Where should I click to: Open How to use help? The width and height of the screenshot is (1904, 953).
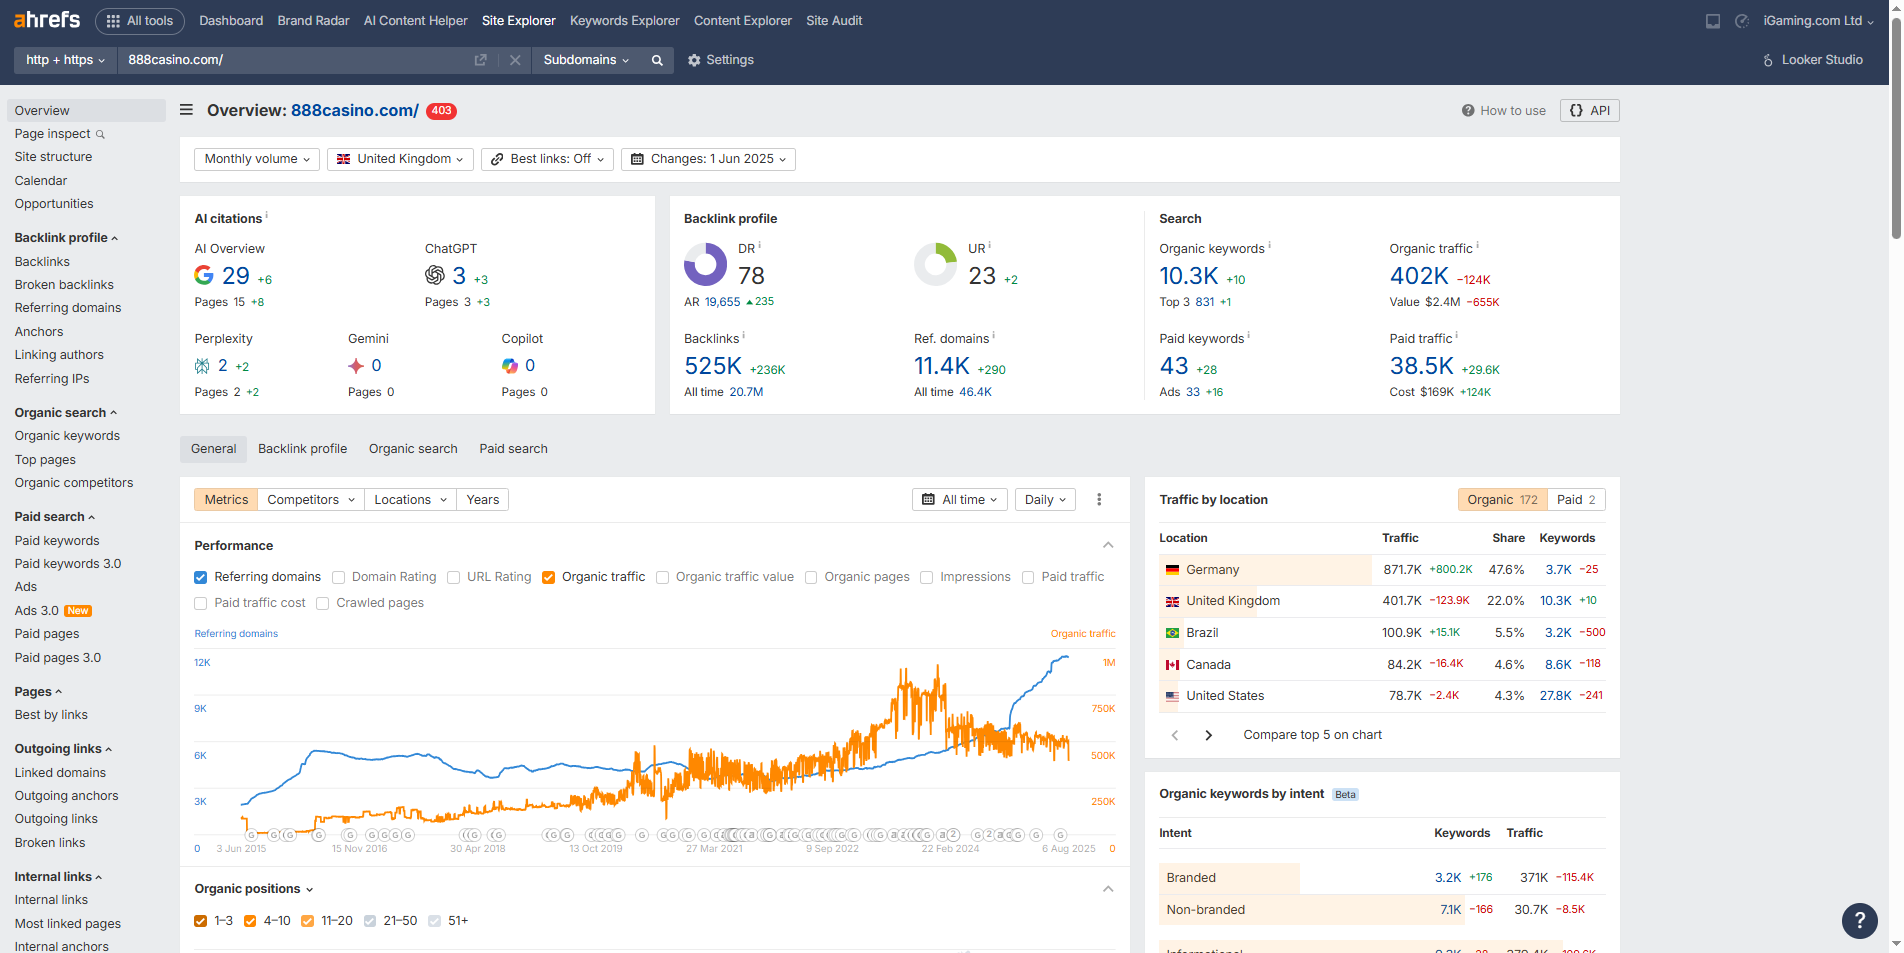[x=1503, y=111]
